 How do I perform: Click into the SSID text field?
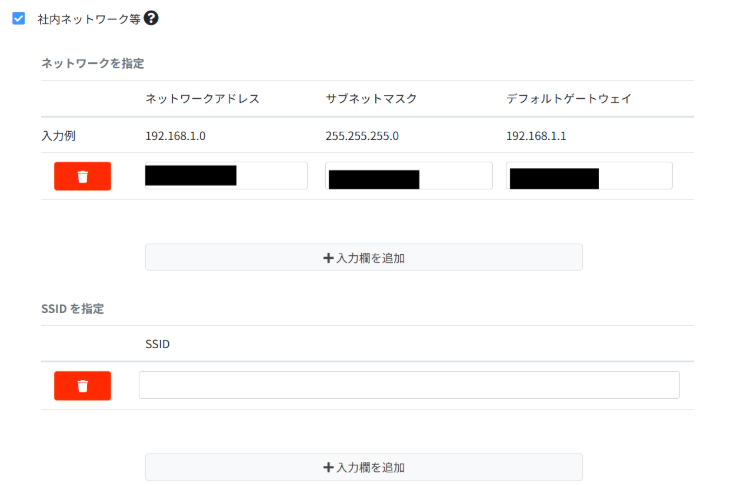click(x=409, y=385)
